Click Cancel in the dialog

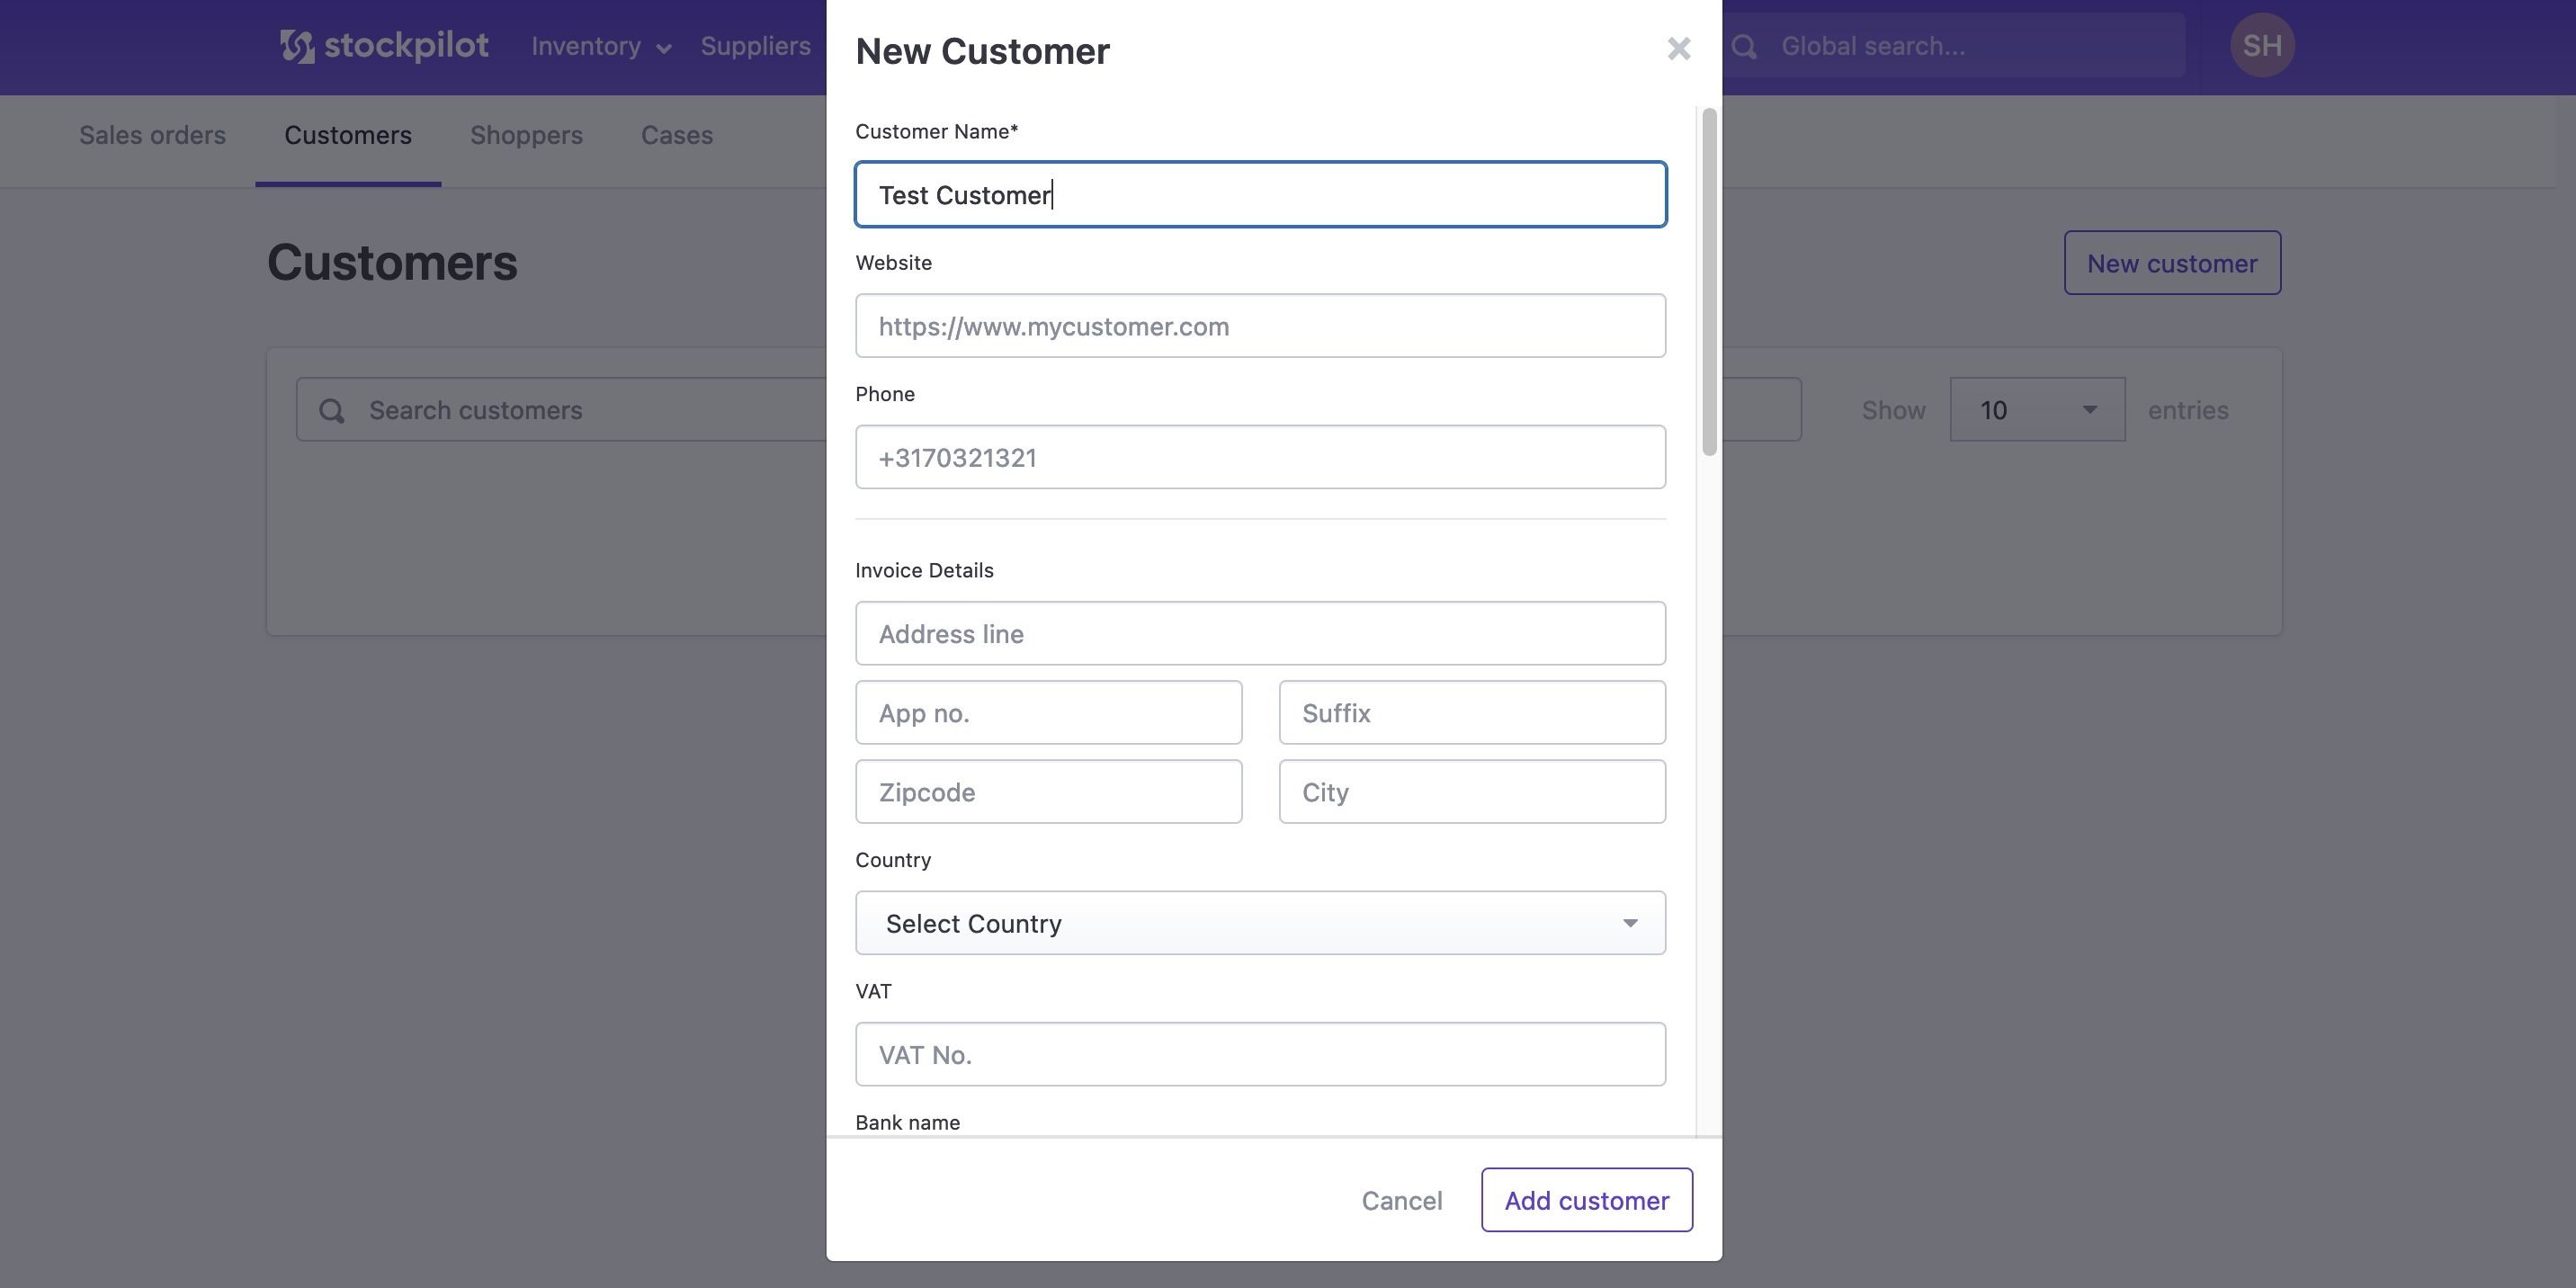pyautogui.click(x=1402, y=1200)
